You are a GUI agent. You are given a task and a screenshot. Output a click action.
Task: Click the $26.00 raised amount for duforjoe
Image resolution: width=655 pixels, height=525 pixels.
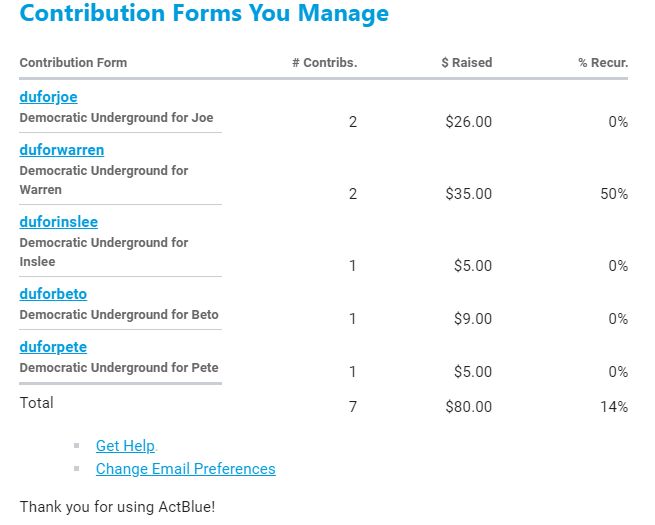pos(468,122)
